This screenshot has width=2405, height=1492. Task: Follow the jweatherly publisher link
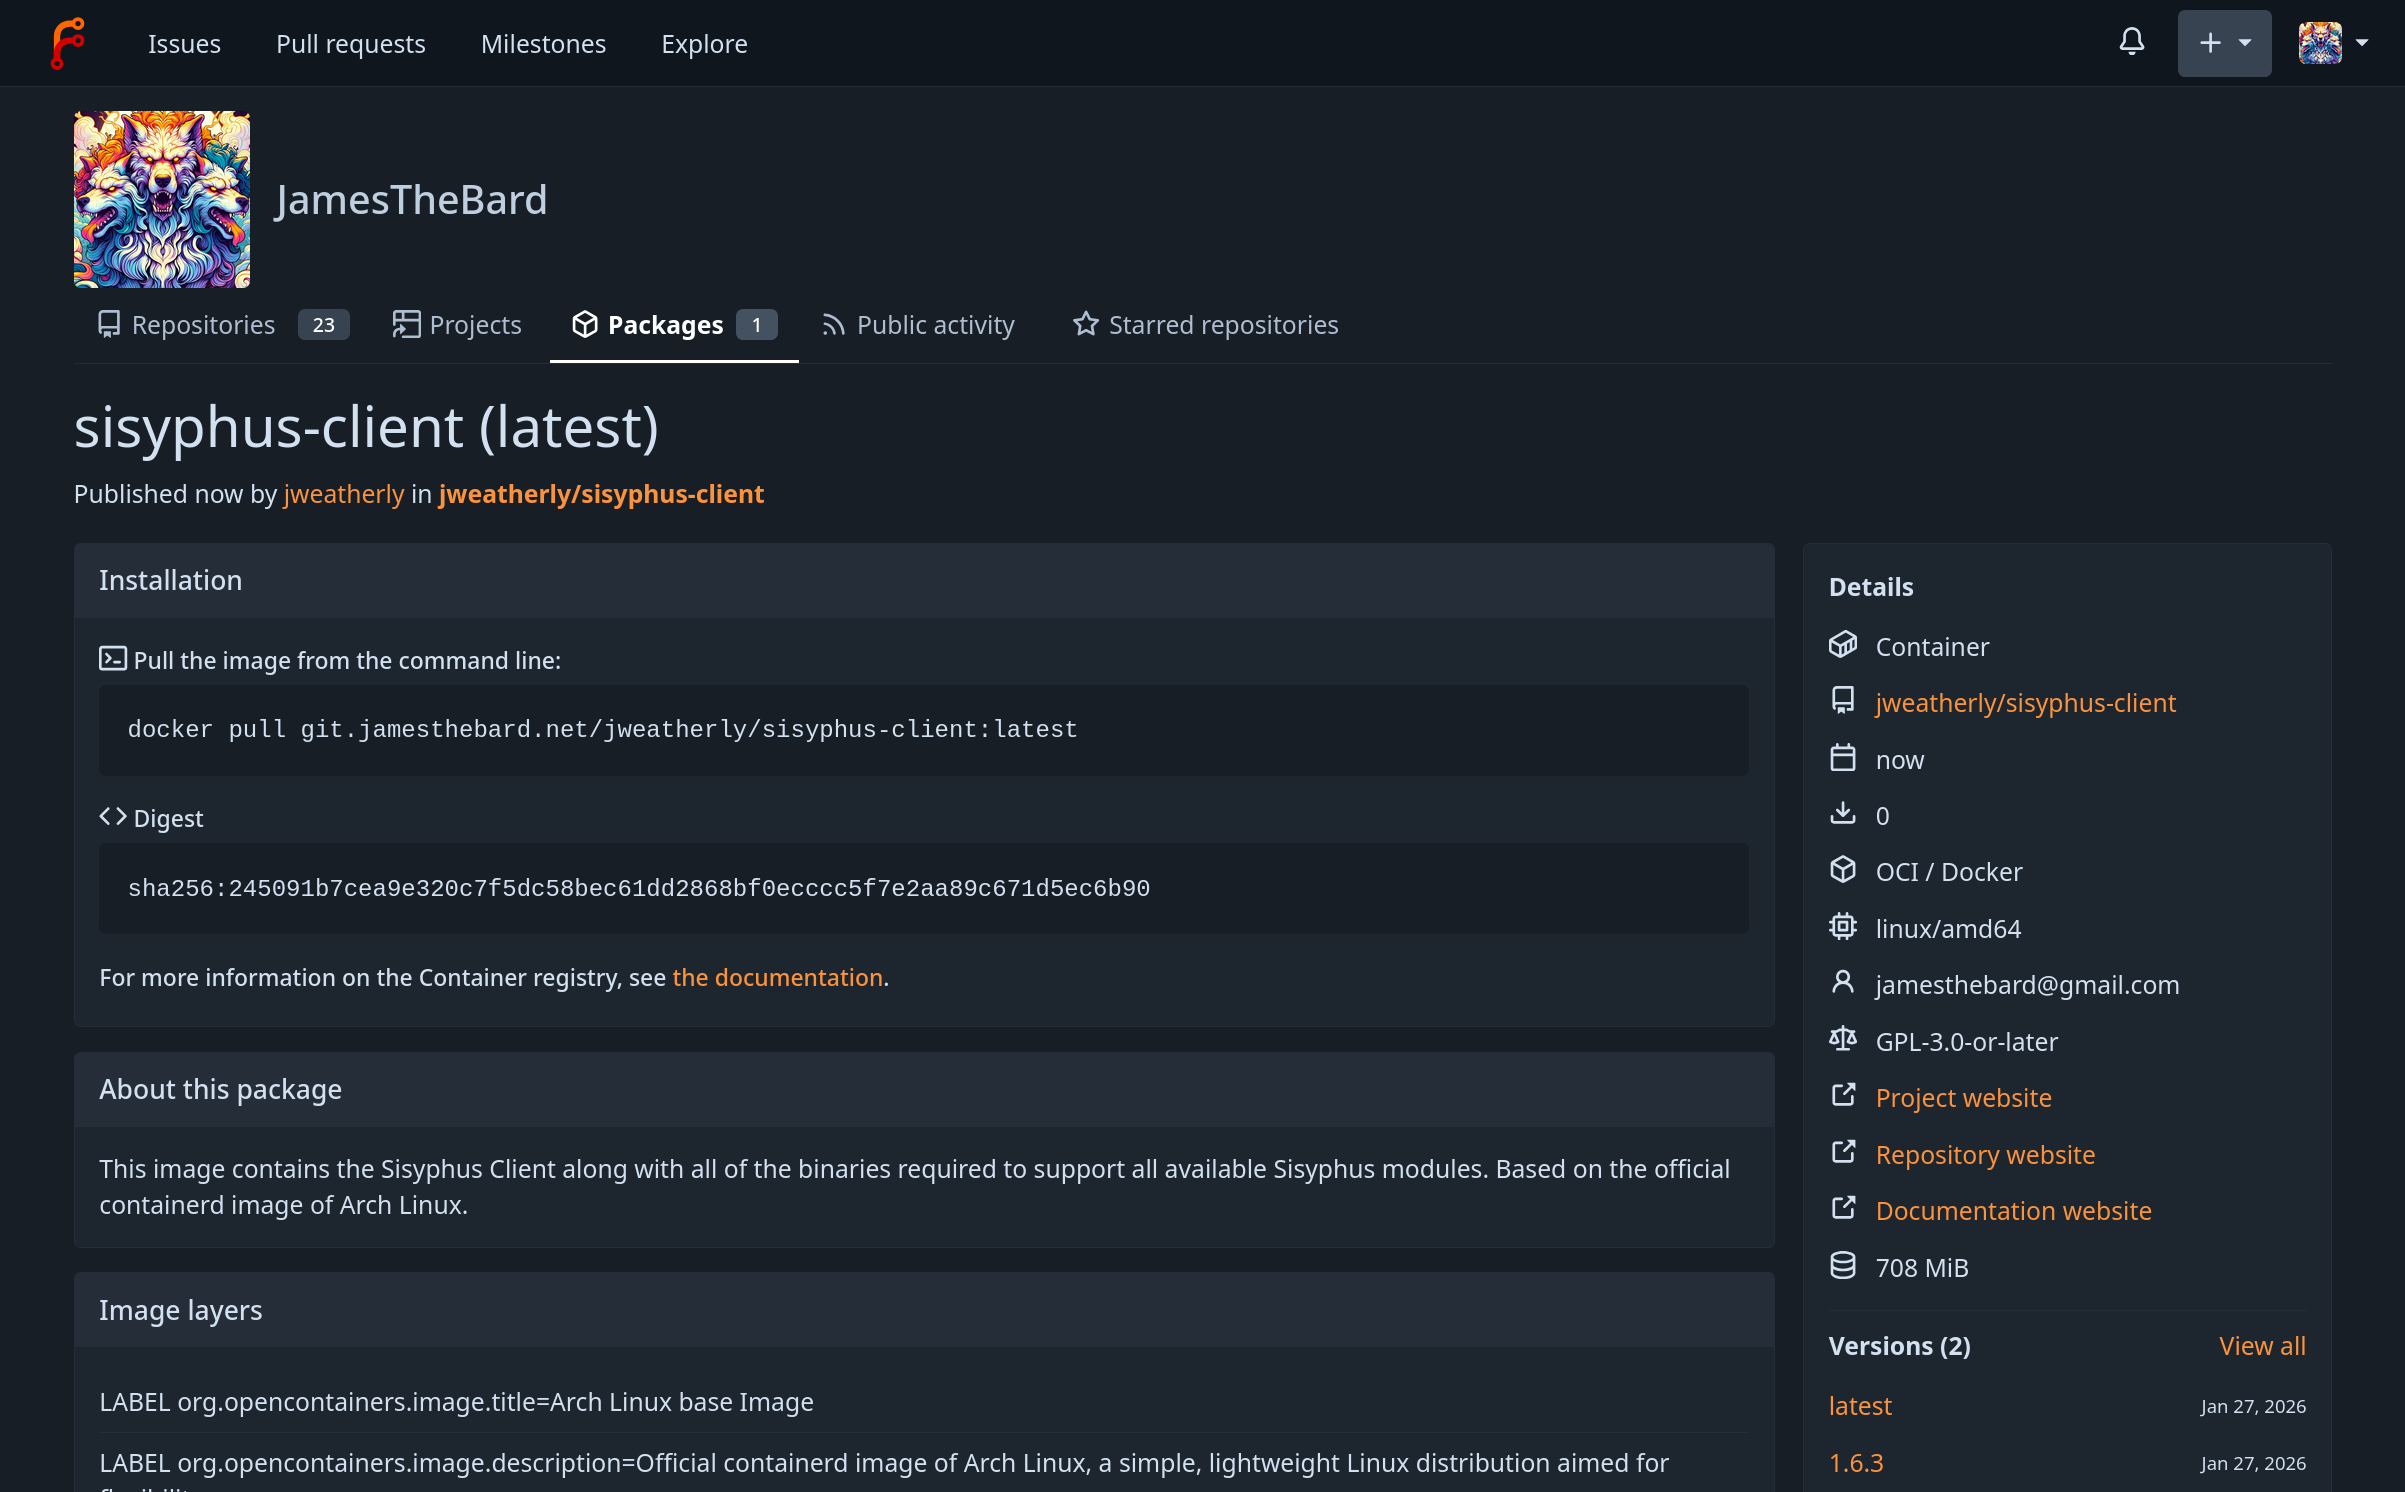pos(343,494)
